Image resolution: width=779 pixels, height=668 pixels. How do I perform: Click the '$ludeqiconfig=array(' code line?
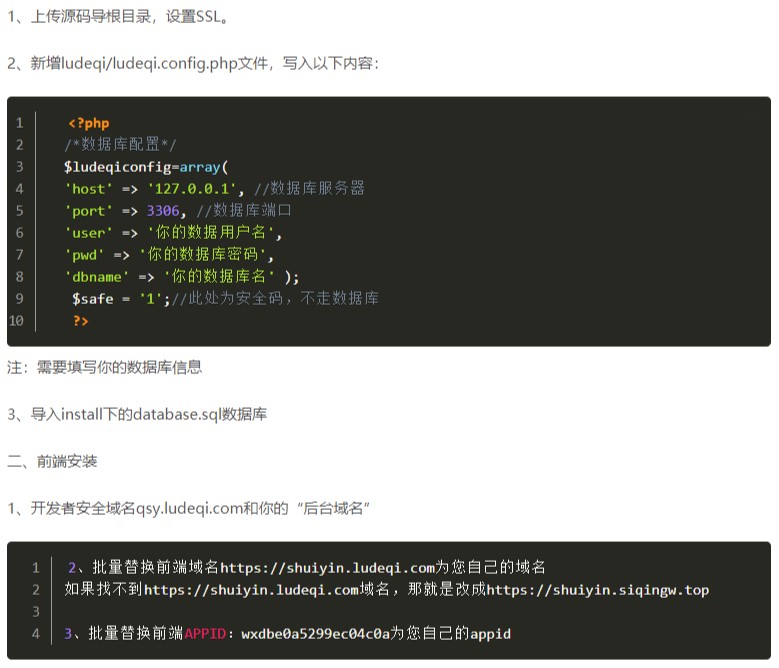coord(146,167)
